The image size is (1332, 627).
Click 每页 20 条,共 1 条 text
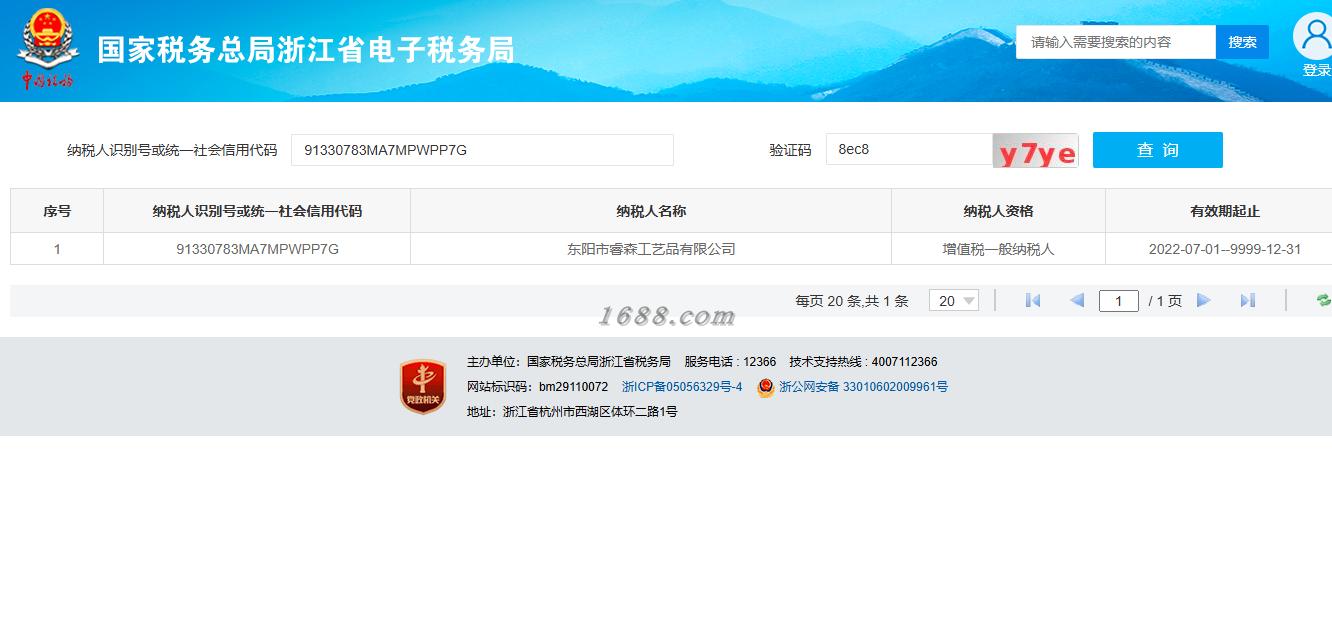point(852,301)
